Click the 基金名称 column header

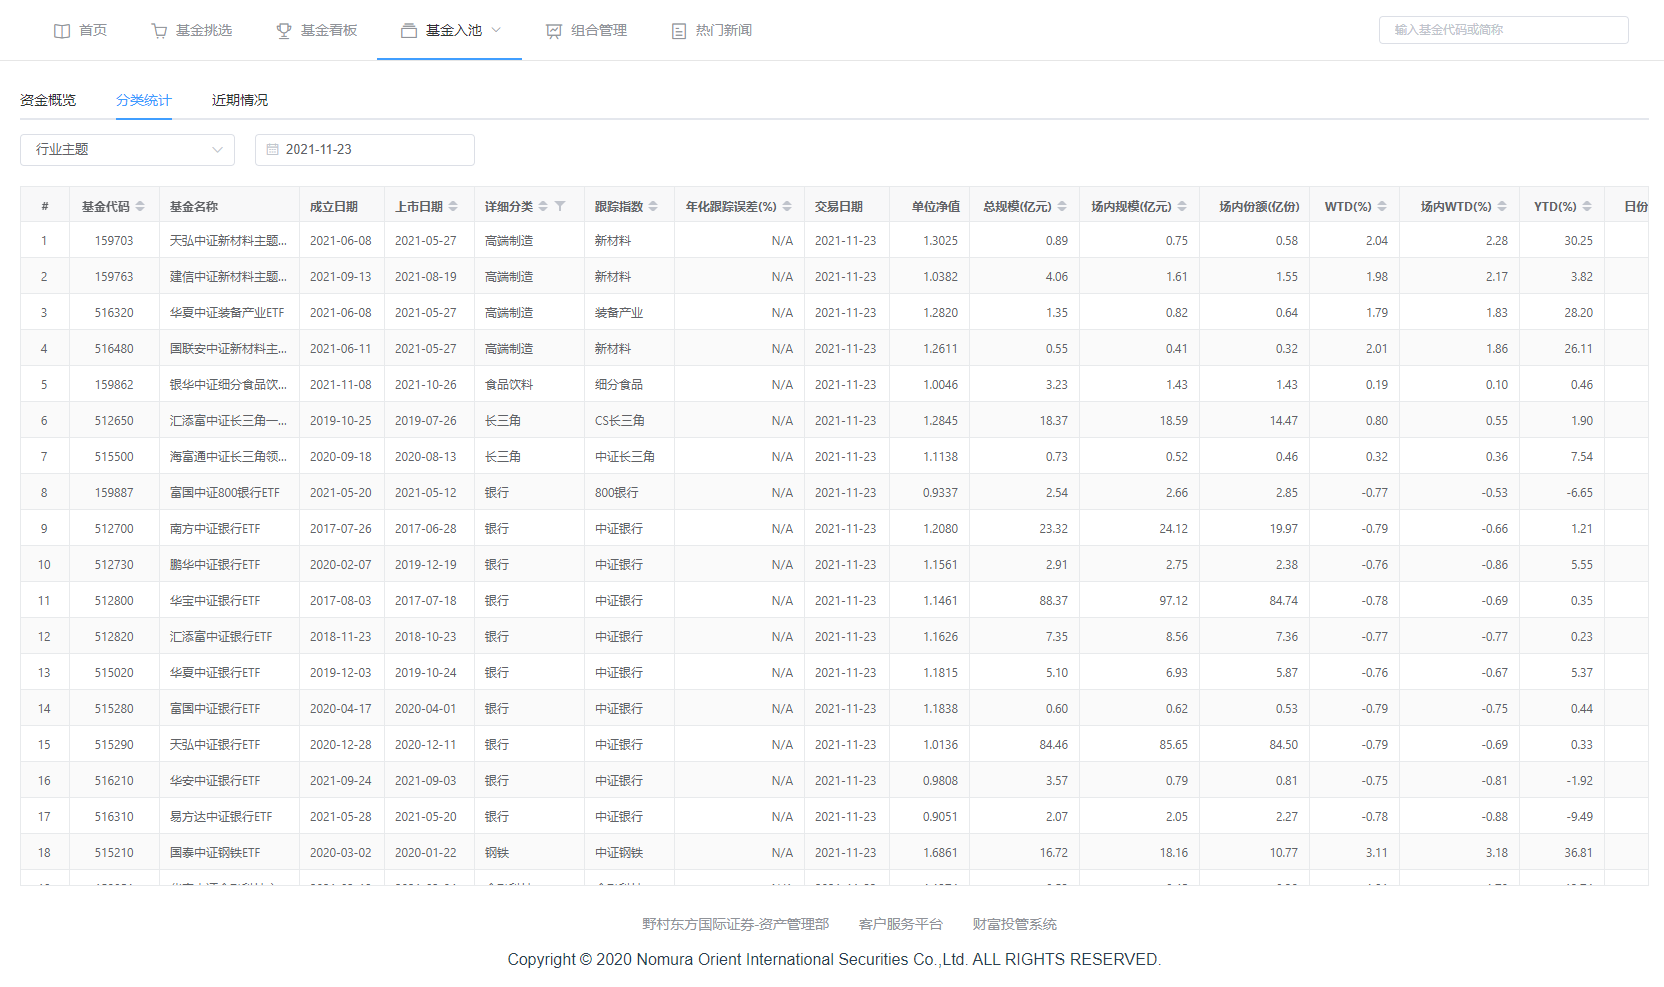[x=194, y=206]
